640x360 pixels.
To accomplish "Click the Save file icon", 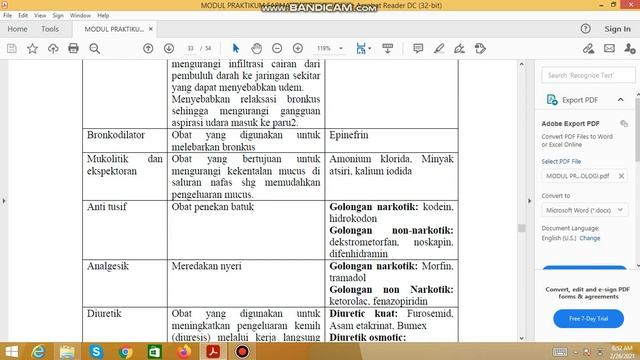I will [12, 49].
